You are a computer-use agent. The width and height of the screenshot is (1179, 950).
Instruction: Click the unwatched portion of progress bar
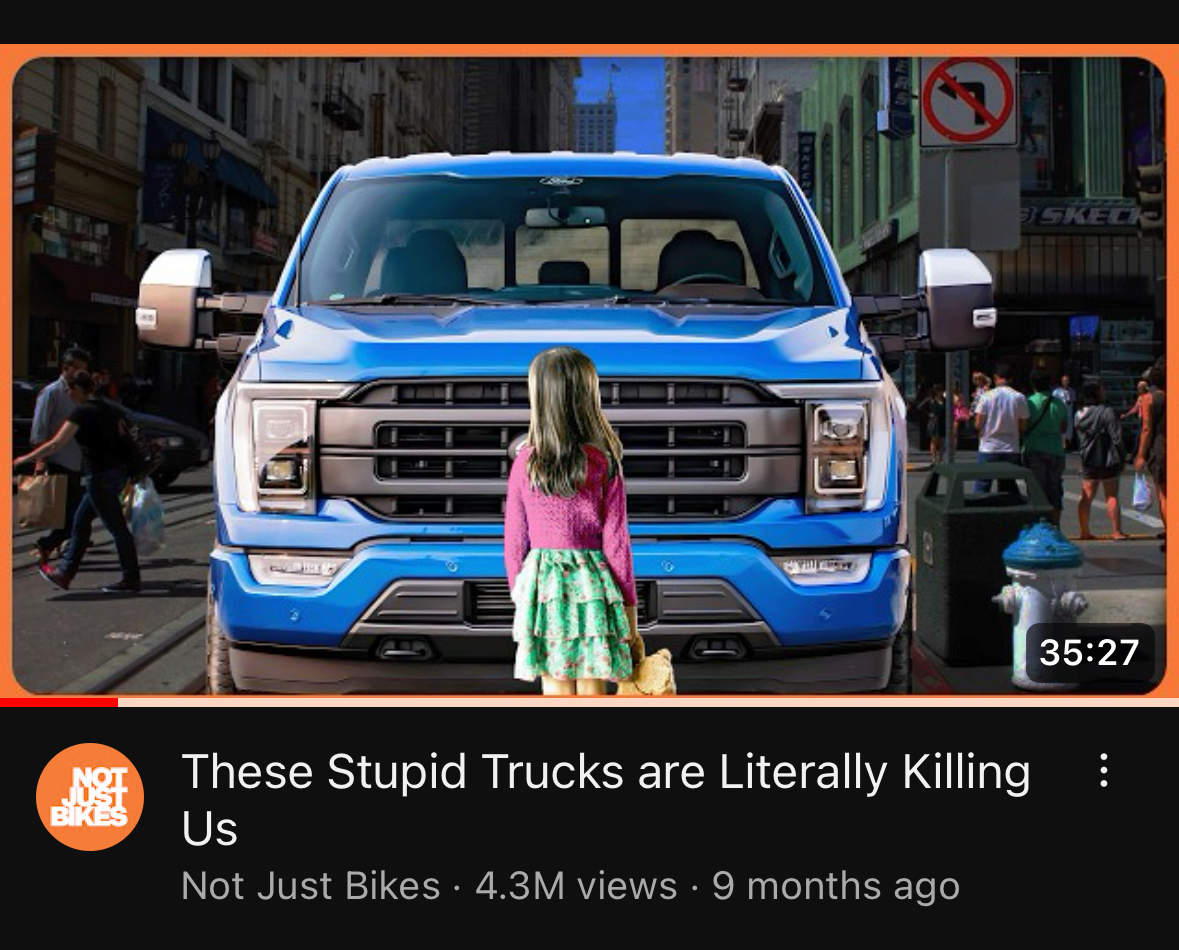(648, 703)
